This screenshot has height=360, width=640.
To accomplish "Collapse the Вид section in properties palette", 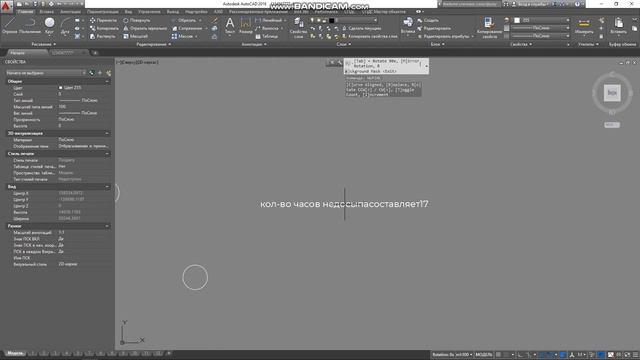I will pyautogui.click(x=107, y=187).
